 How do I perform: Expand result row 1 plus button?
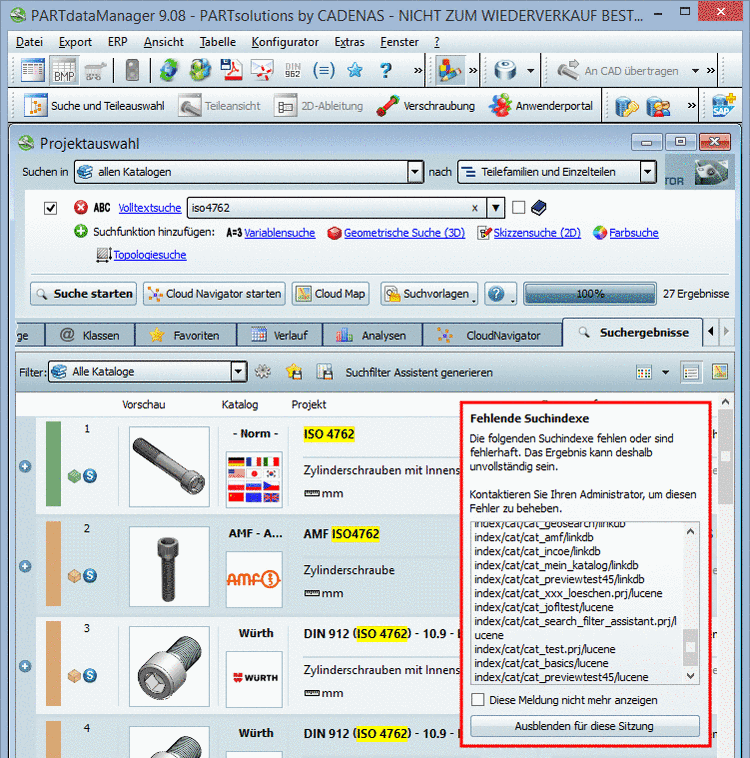pos(25,466)
